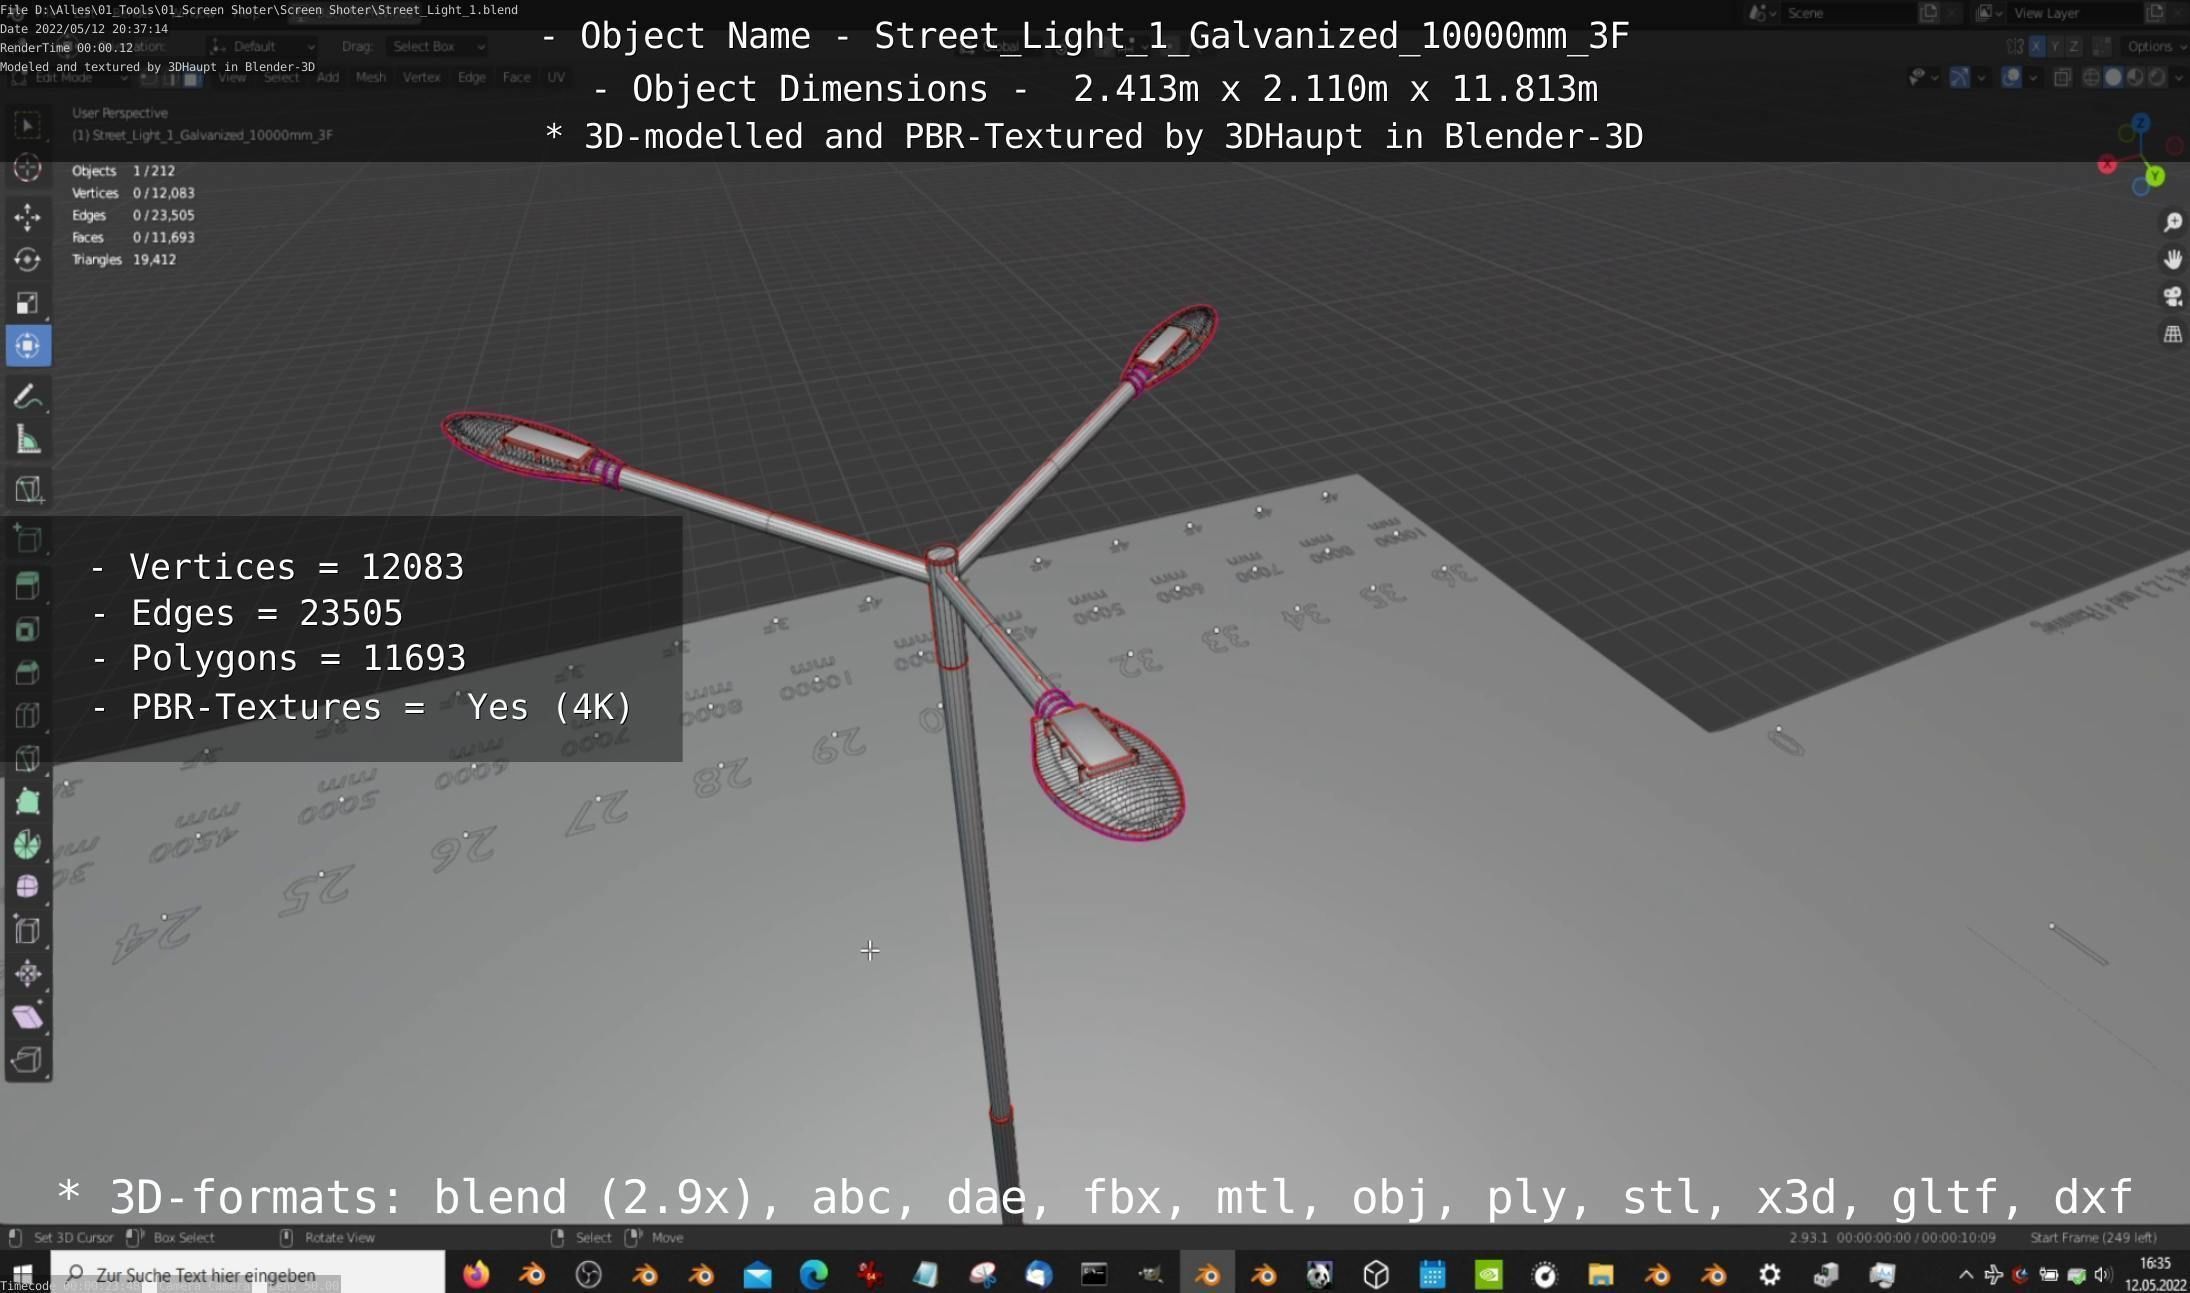Viewport: 2190px width, 1293px height.
Task: Choose the Move tool
Action: (x=27, y=216)
